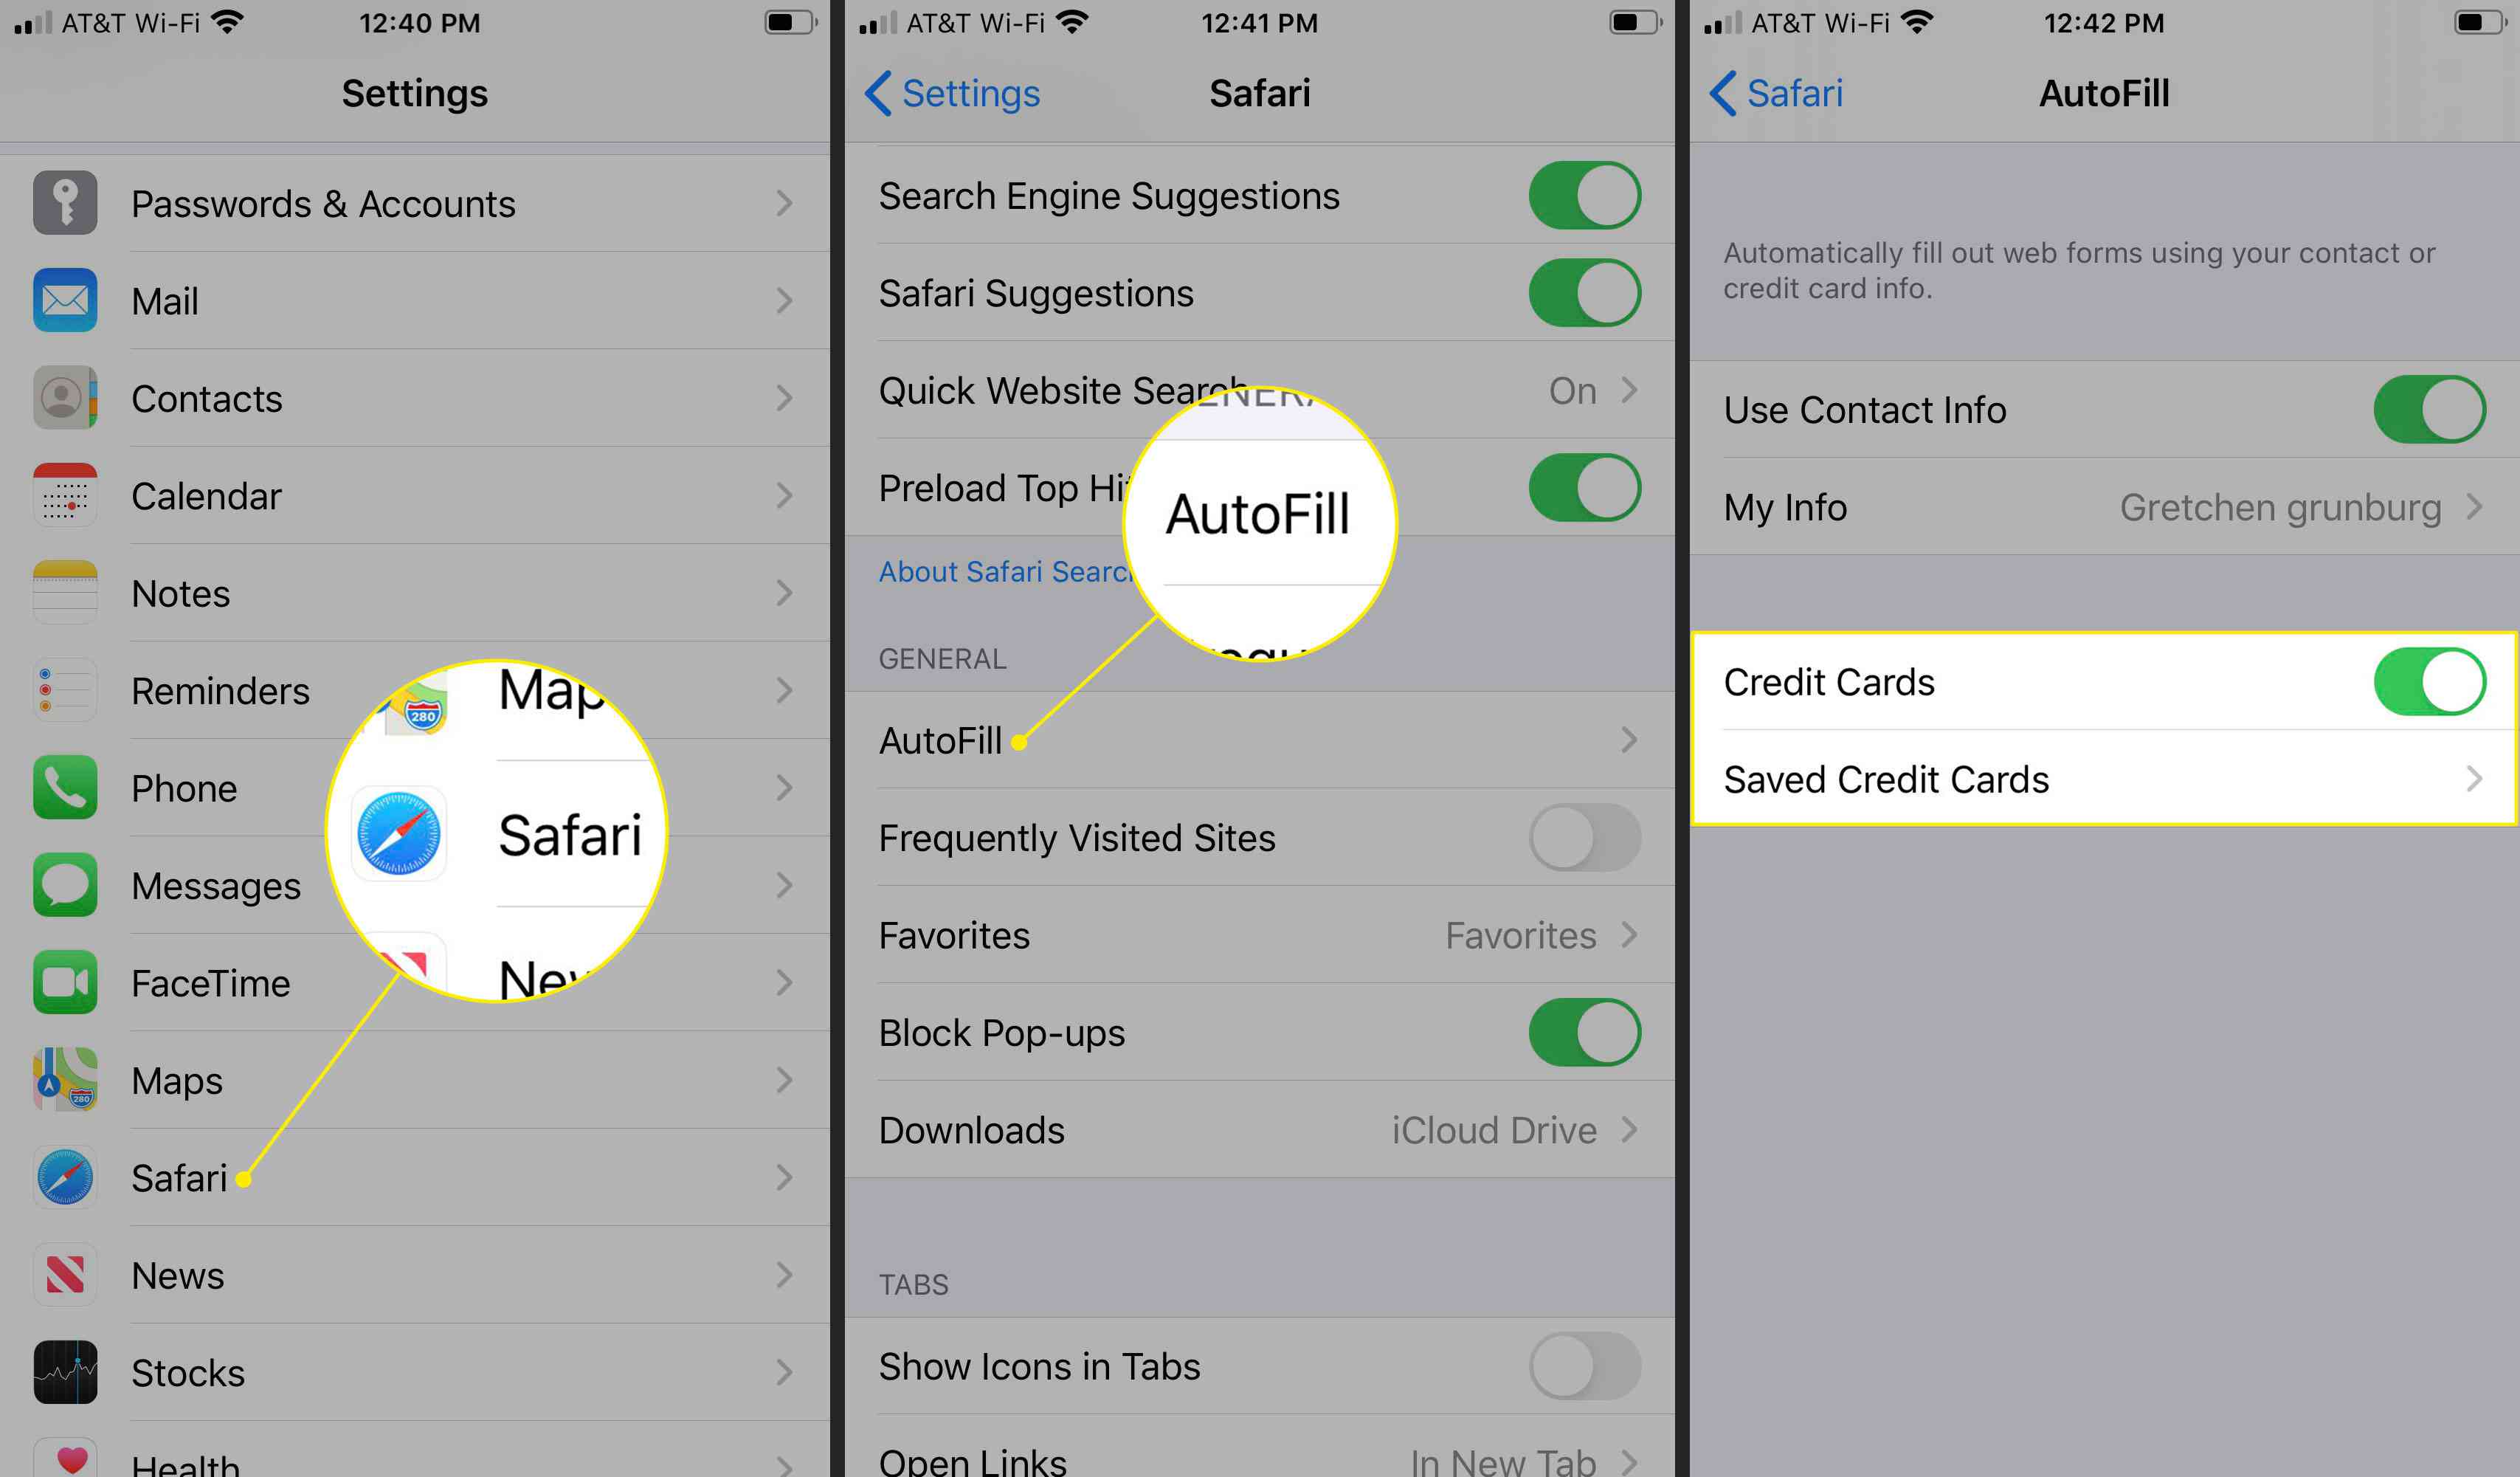Open Notes settings

click(420, 591)
